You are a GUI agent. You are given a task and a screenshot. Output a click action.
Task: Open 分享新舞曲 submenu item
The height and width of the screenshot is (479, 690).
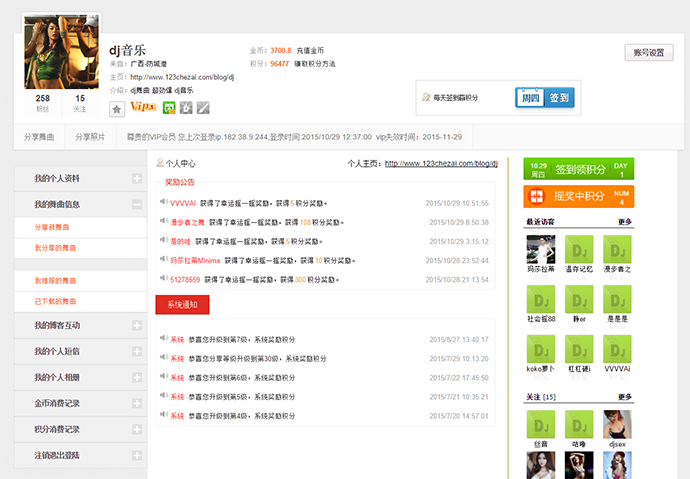[x=52, y=227]
